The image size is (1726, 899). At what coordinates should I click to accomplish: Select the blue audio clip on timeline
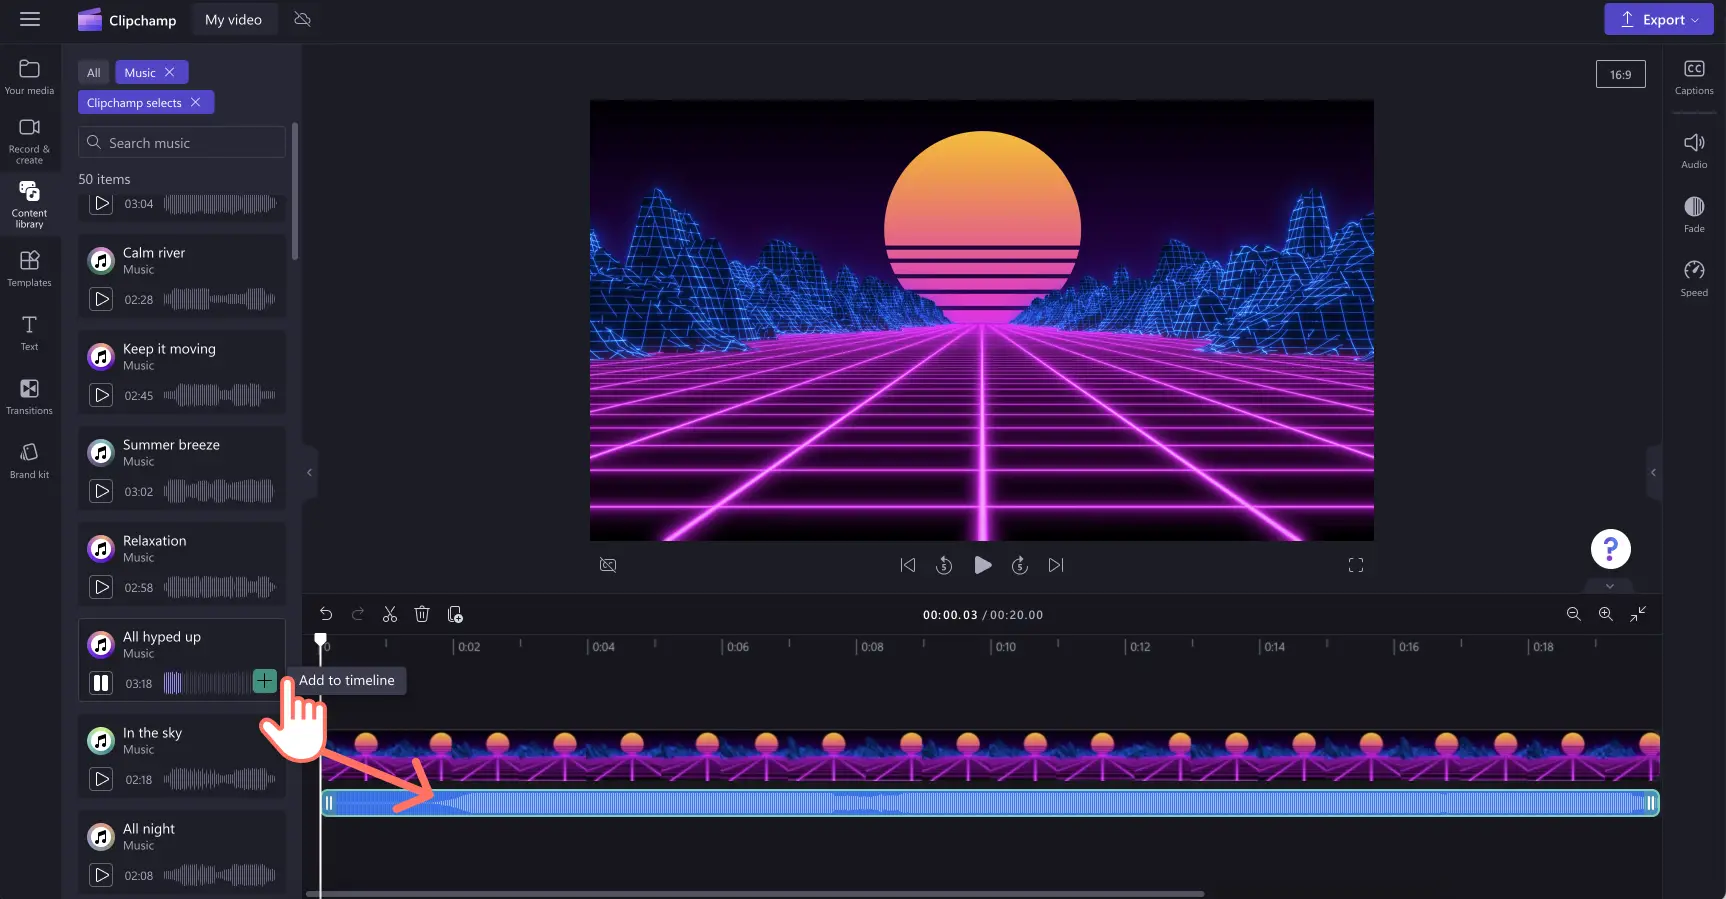pos(990,803)
